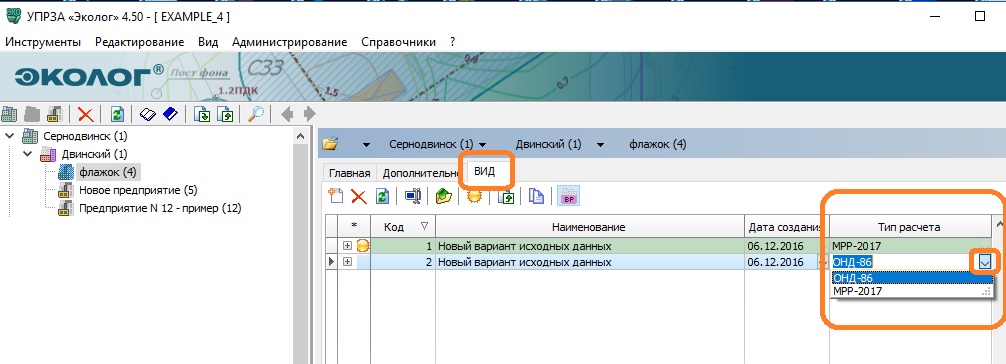Click the green refresh icon above the tree

point(117,115)
